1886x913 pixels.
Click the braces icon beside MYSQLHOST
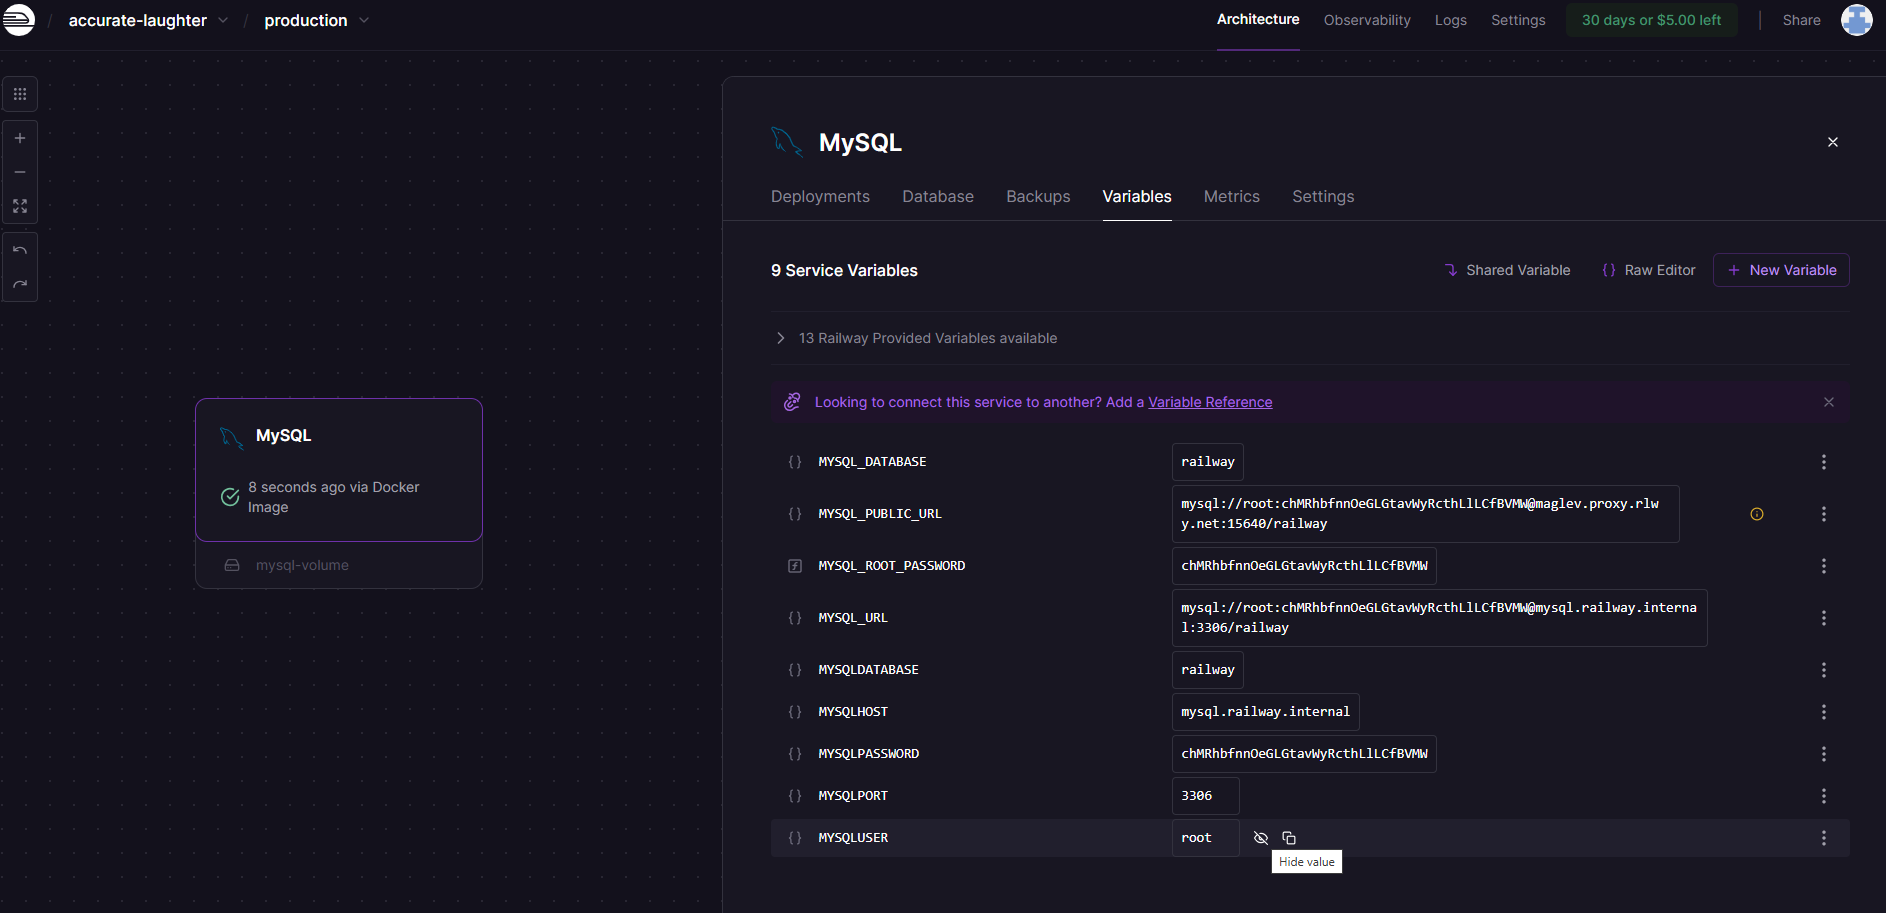pos(795,712)
